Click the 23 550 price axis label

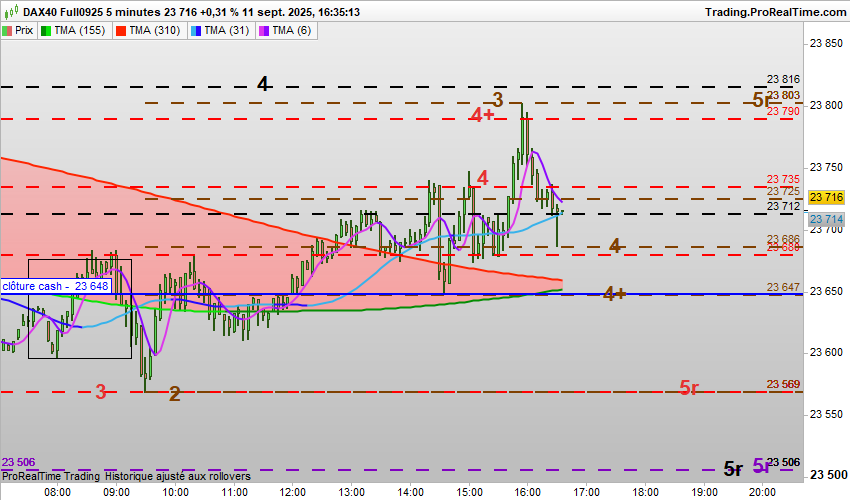pyautogui.click(x=827, y=414)
